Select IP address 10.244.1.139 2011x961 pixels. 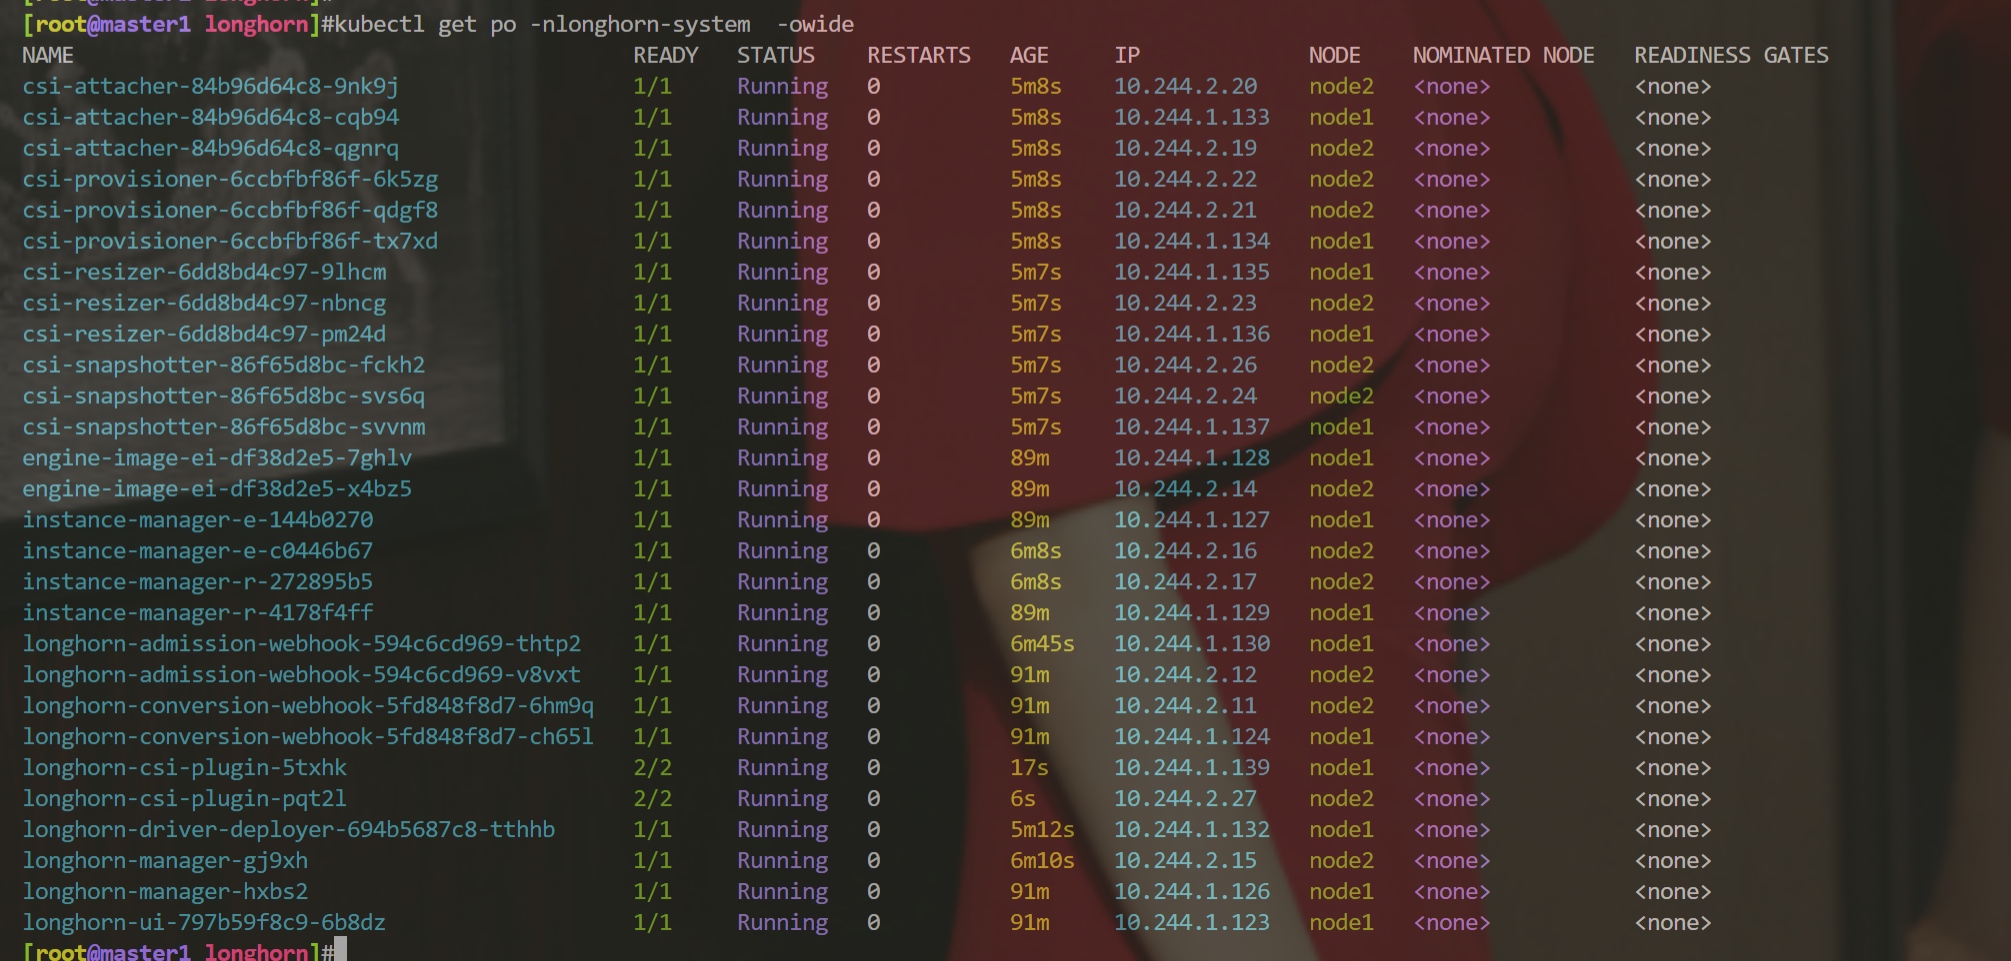coord(1192,768)
